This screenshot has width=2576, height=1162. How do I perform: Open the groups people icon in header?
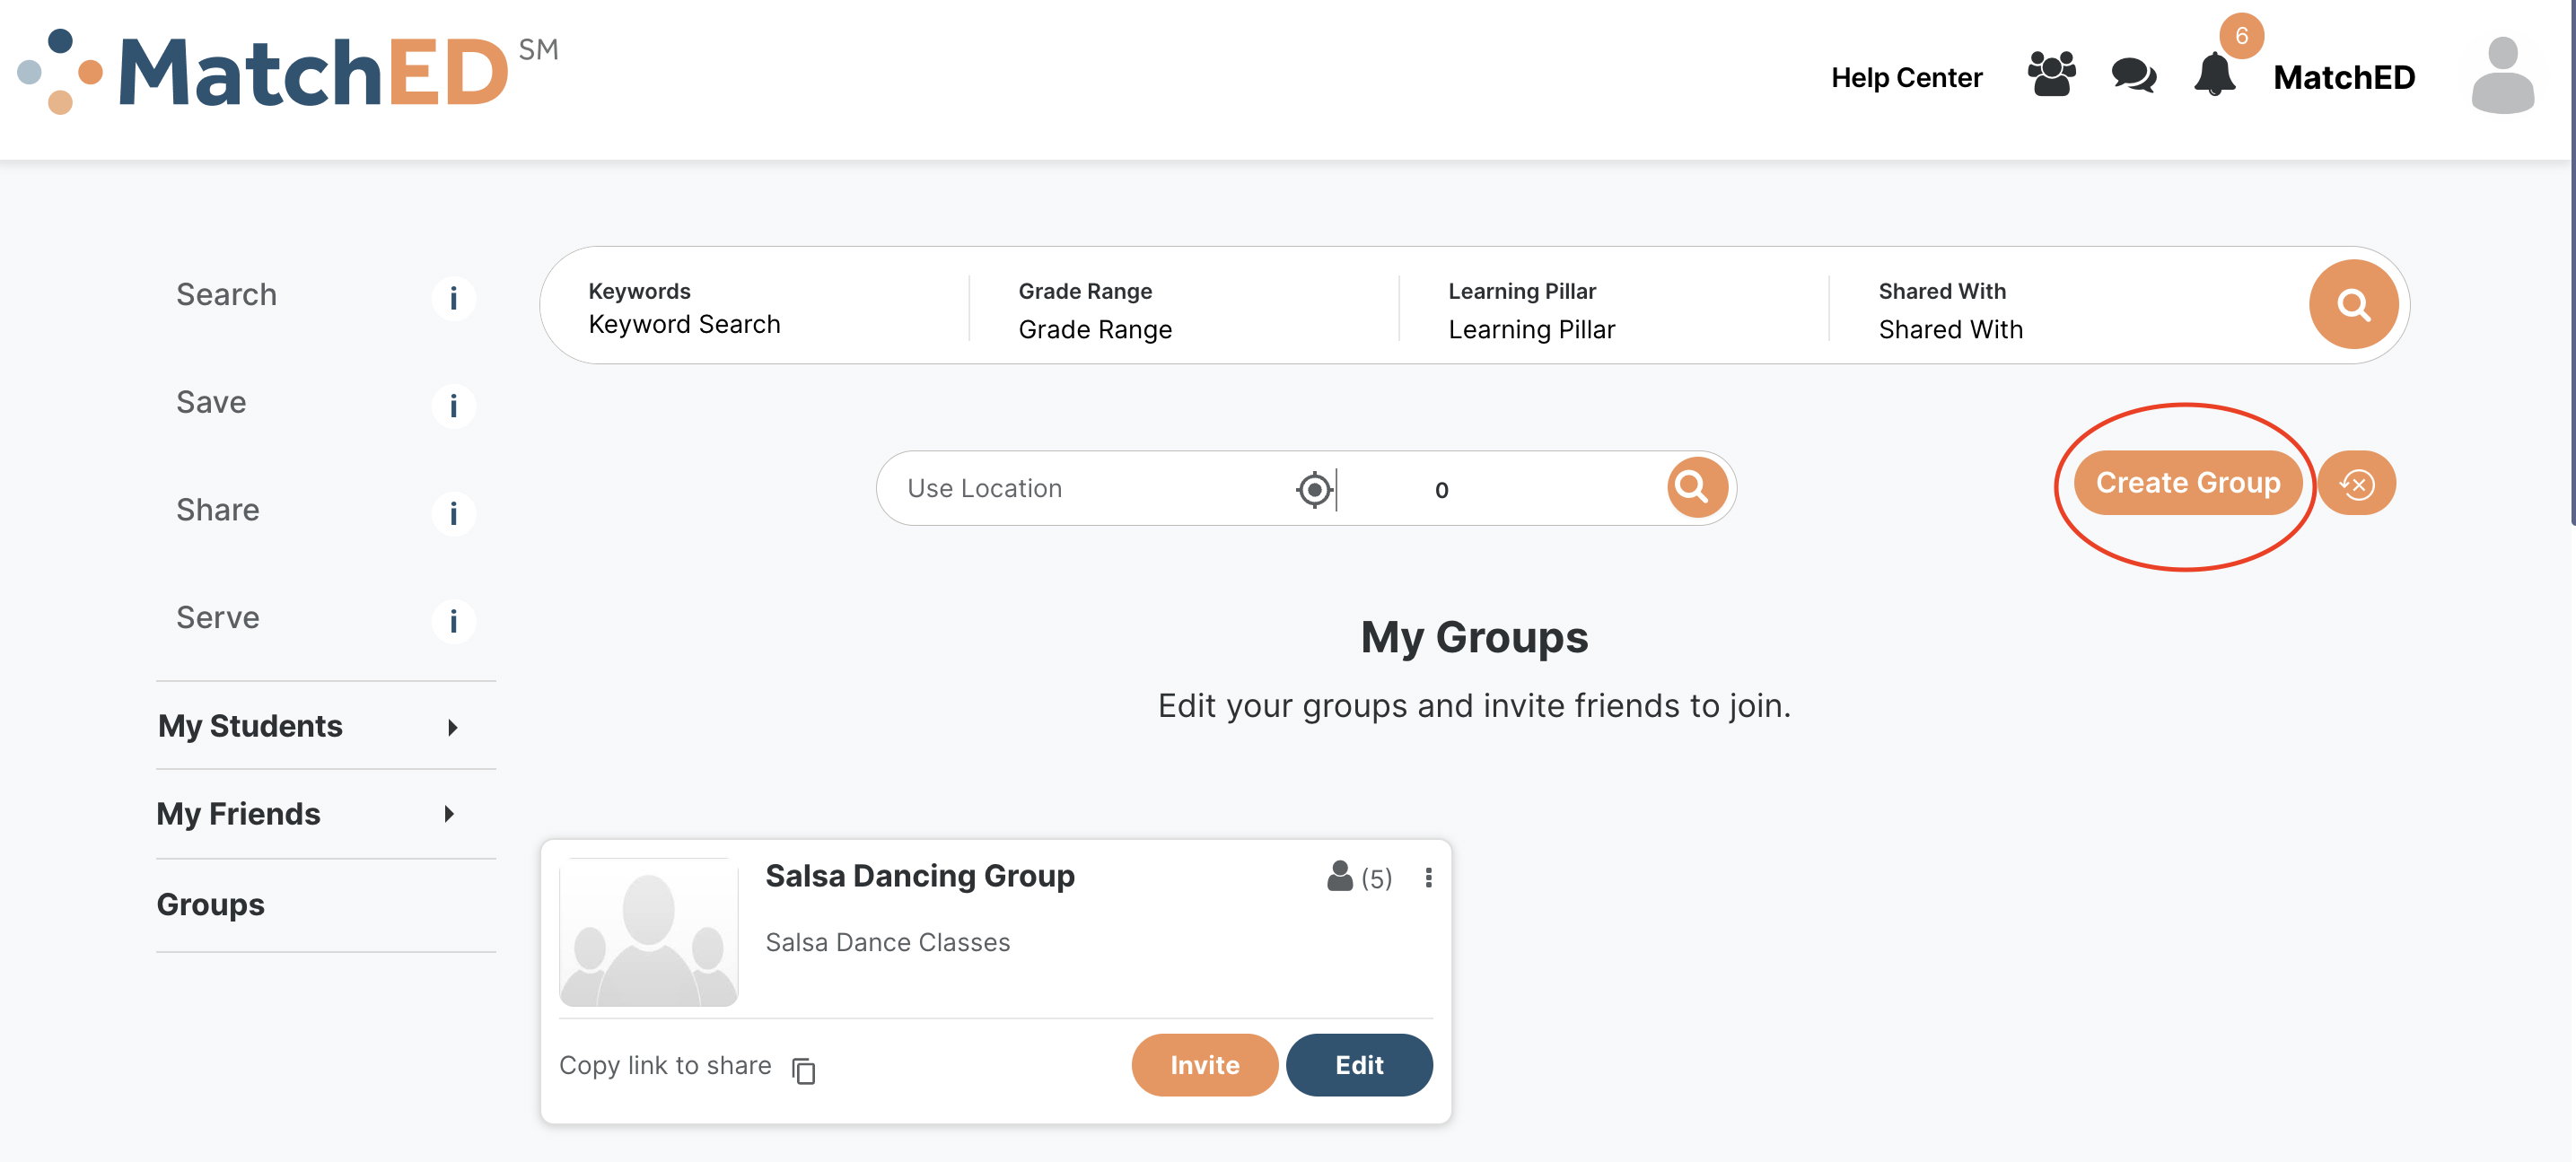(2051, 74)
